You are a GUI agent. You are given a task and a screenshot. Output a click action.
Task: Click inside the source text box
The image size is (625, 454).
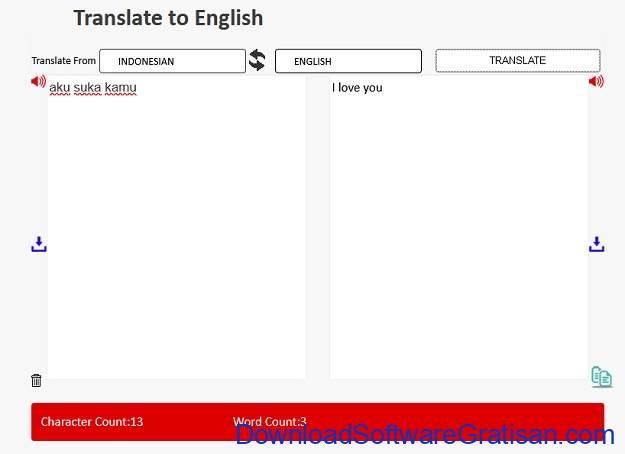[177, 227]
